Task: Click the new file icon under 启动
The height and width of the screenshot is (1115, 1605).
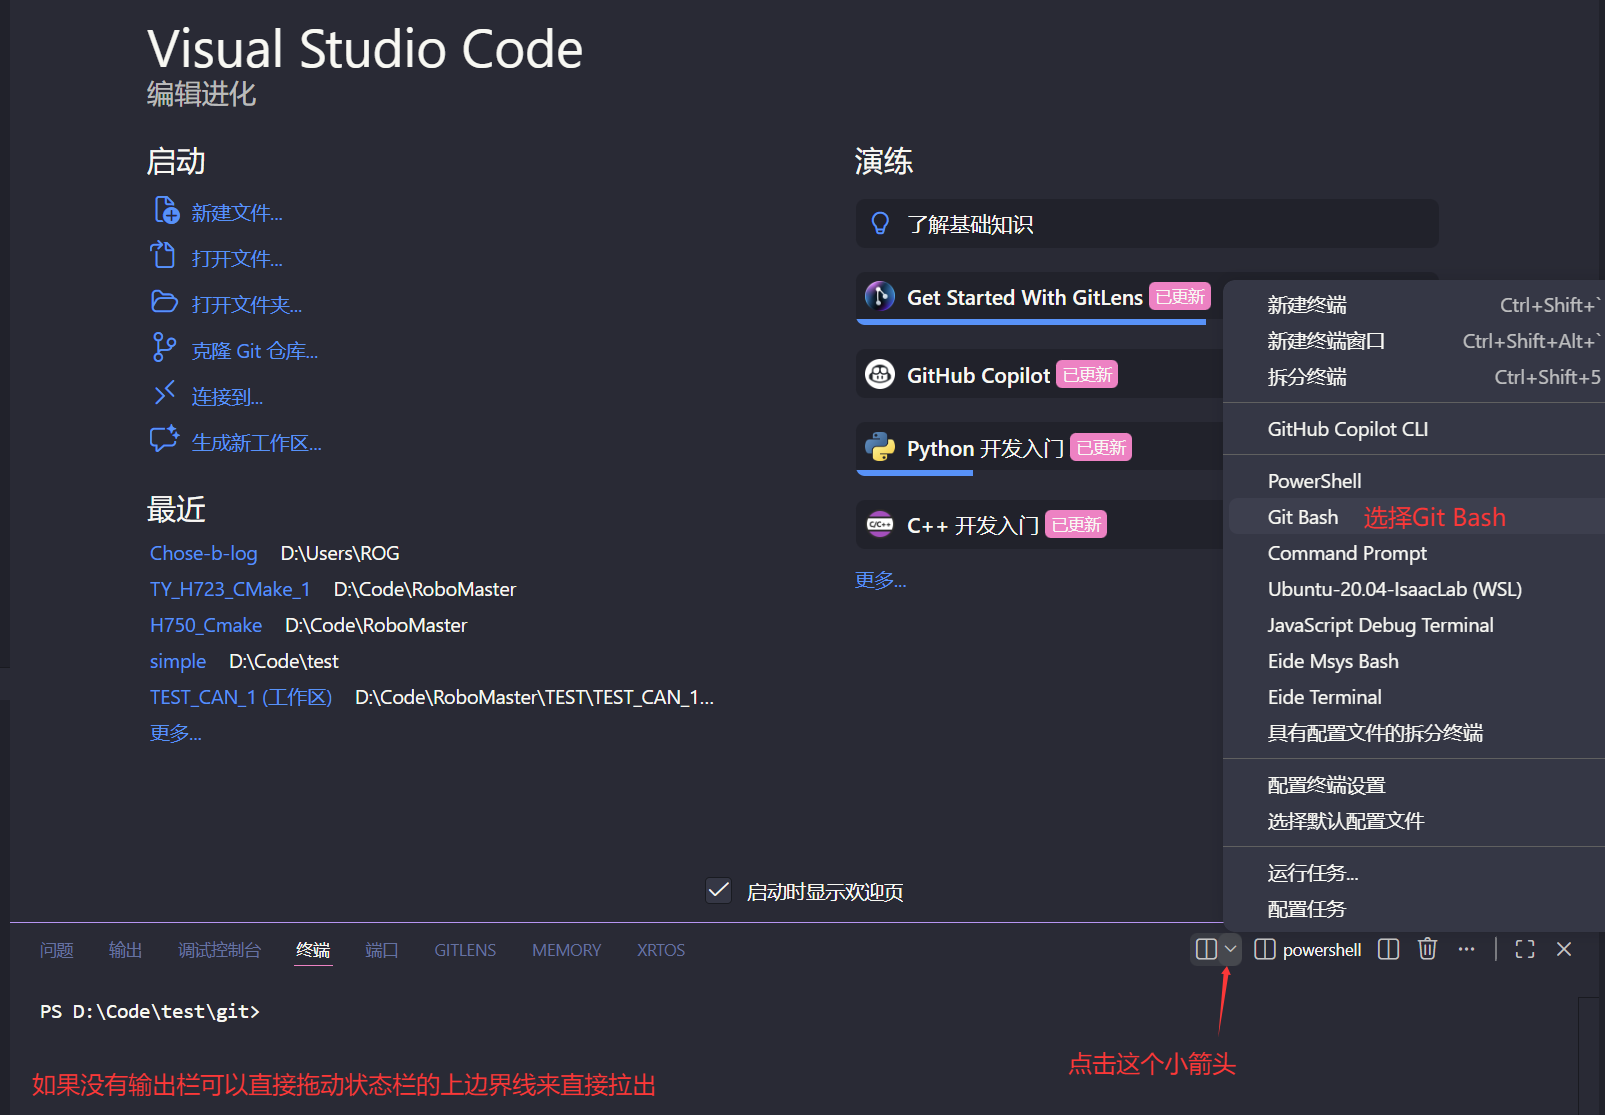Action: [x=166, y=211]
